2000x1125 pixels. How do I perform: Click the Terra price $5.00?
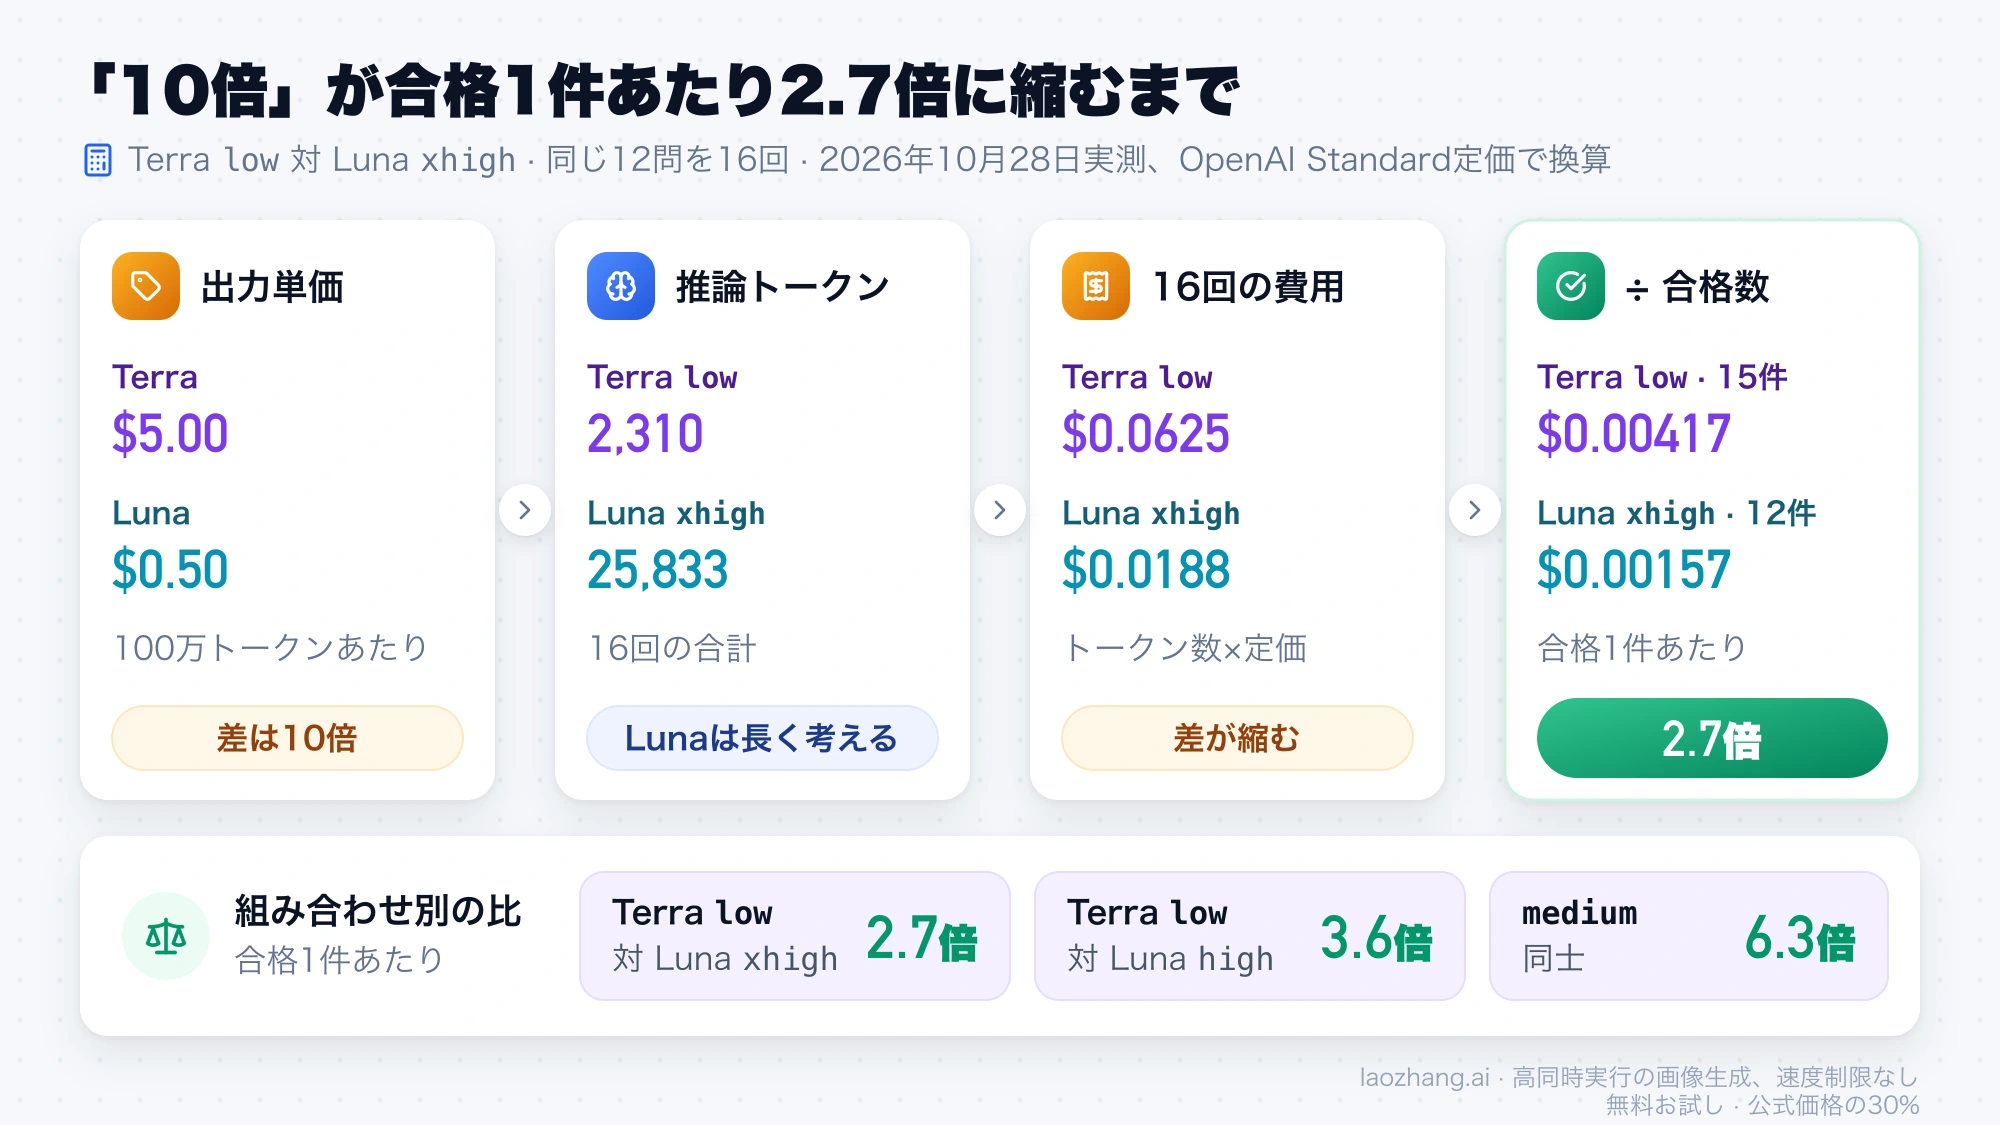coord(170,434)
